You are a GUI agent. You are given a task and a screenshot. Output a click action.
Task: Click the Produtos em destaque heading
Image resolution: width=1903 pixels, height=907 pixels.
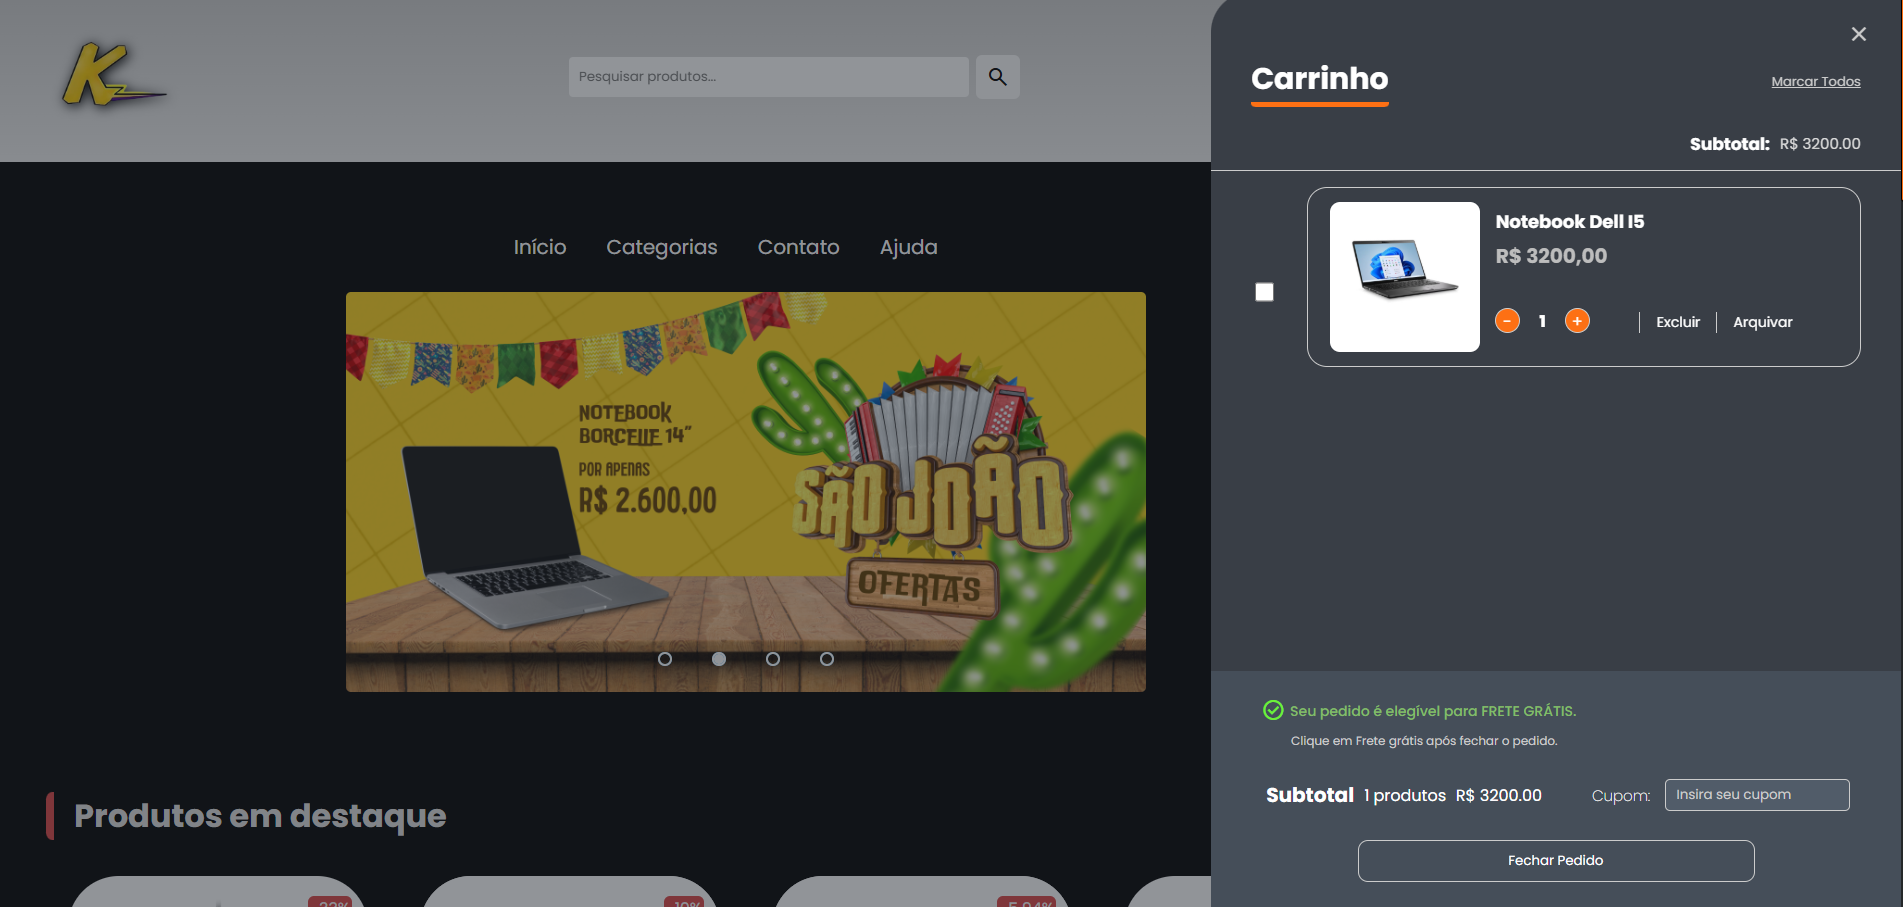pyautogui.click(x=260, y=816)
